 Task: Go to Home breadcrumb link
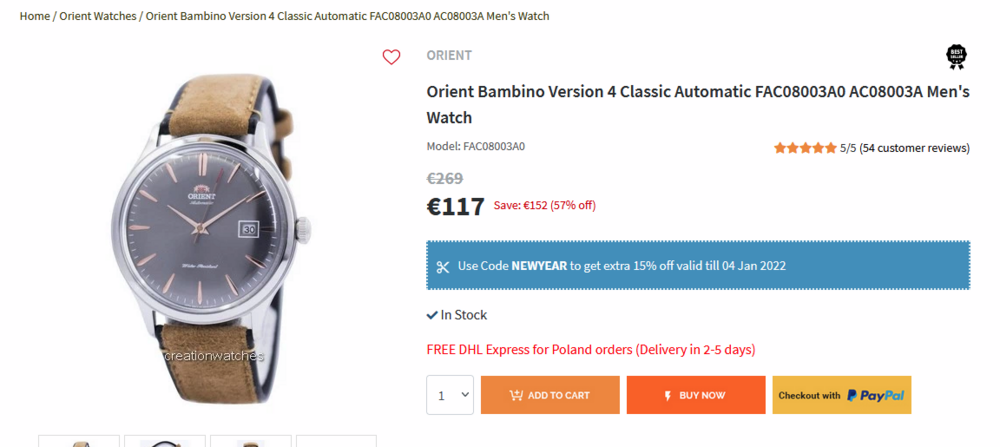(x=34, y=16)
